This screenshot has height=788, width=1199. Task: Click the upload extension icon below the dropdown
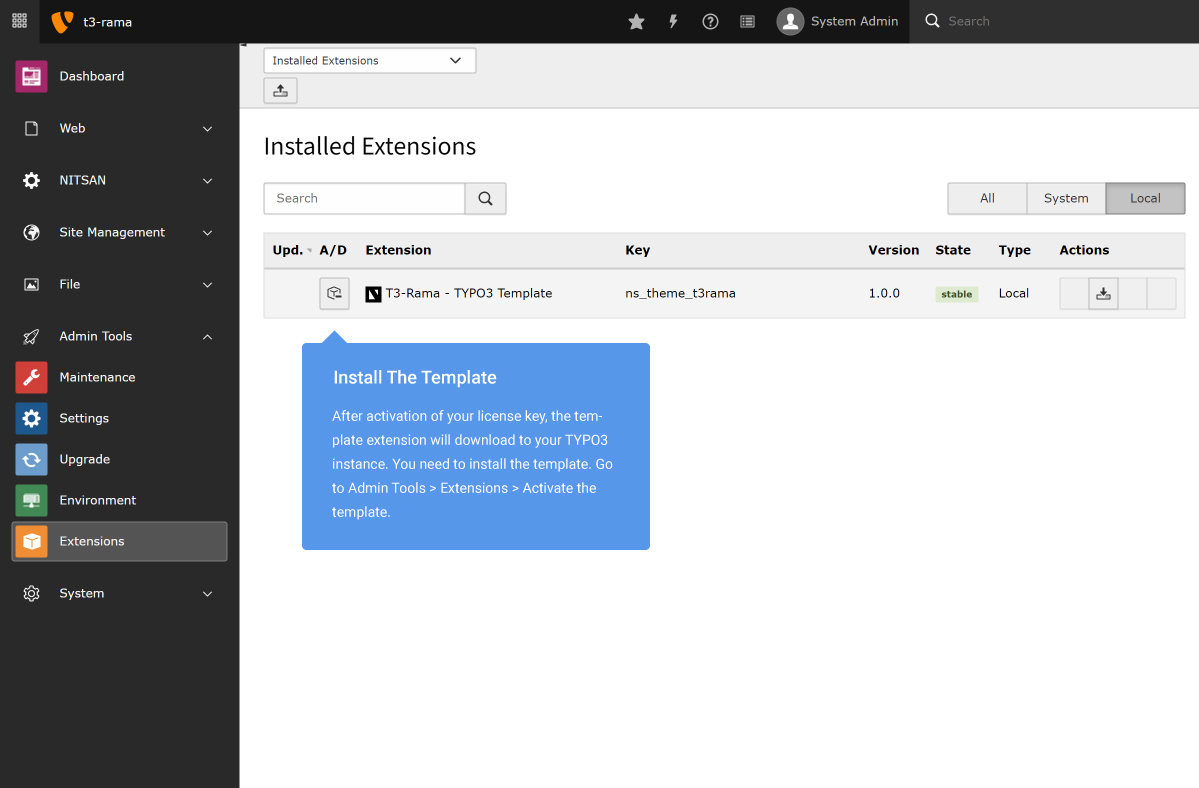point(280,90)
